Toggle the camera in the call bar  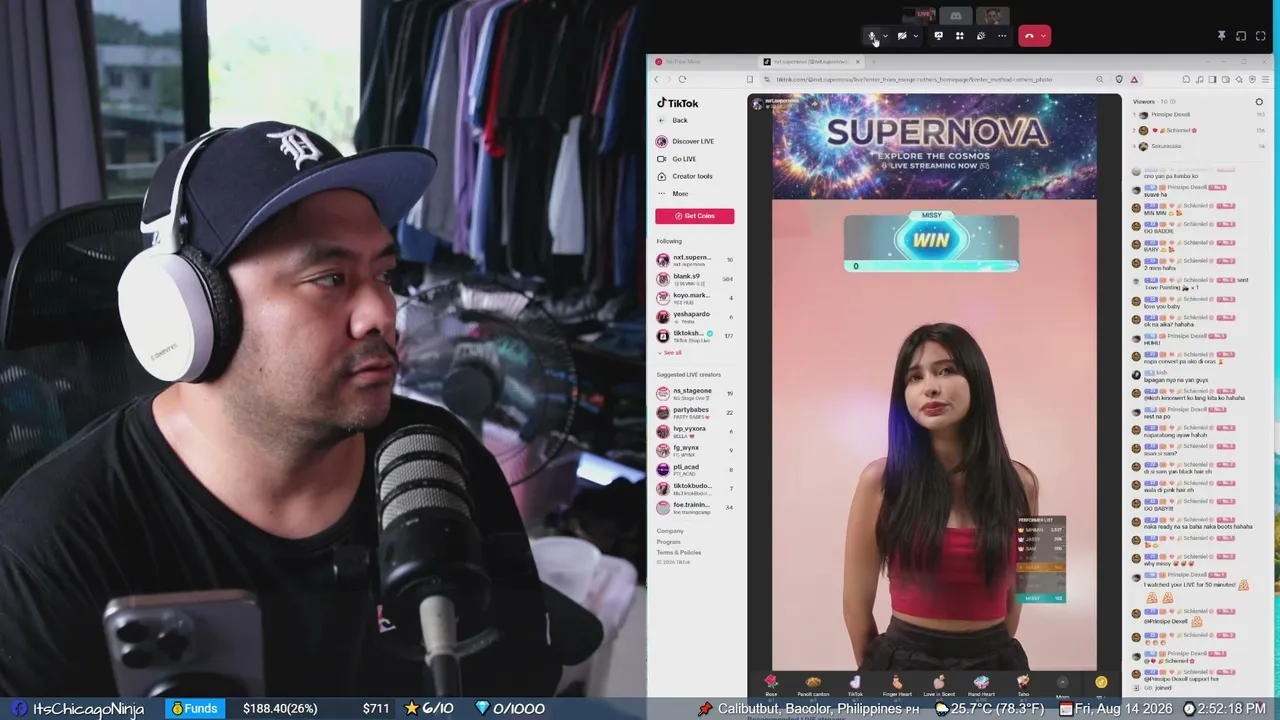pos(902,36)
